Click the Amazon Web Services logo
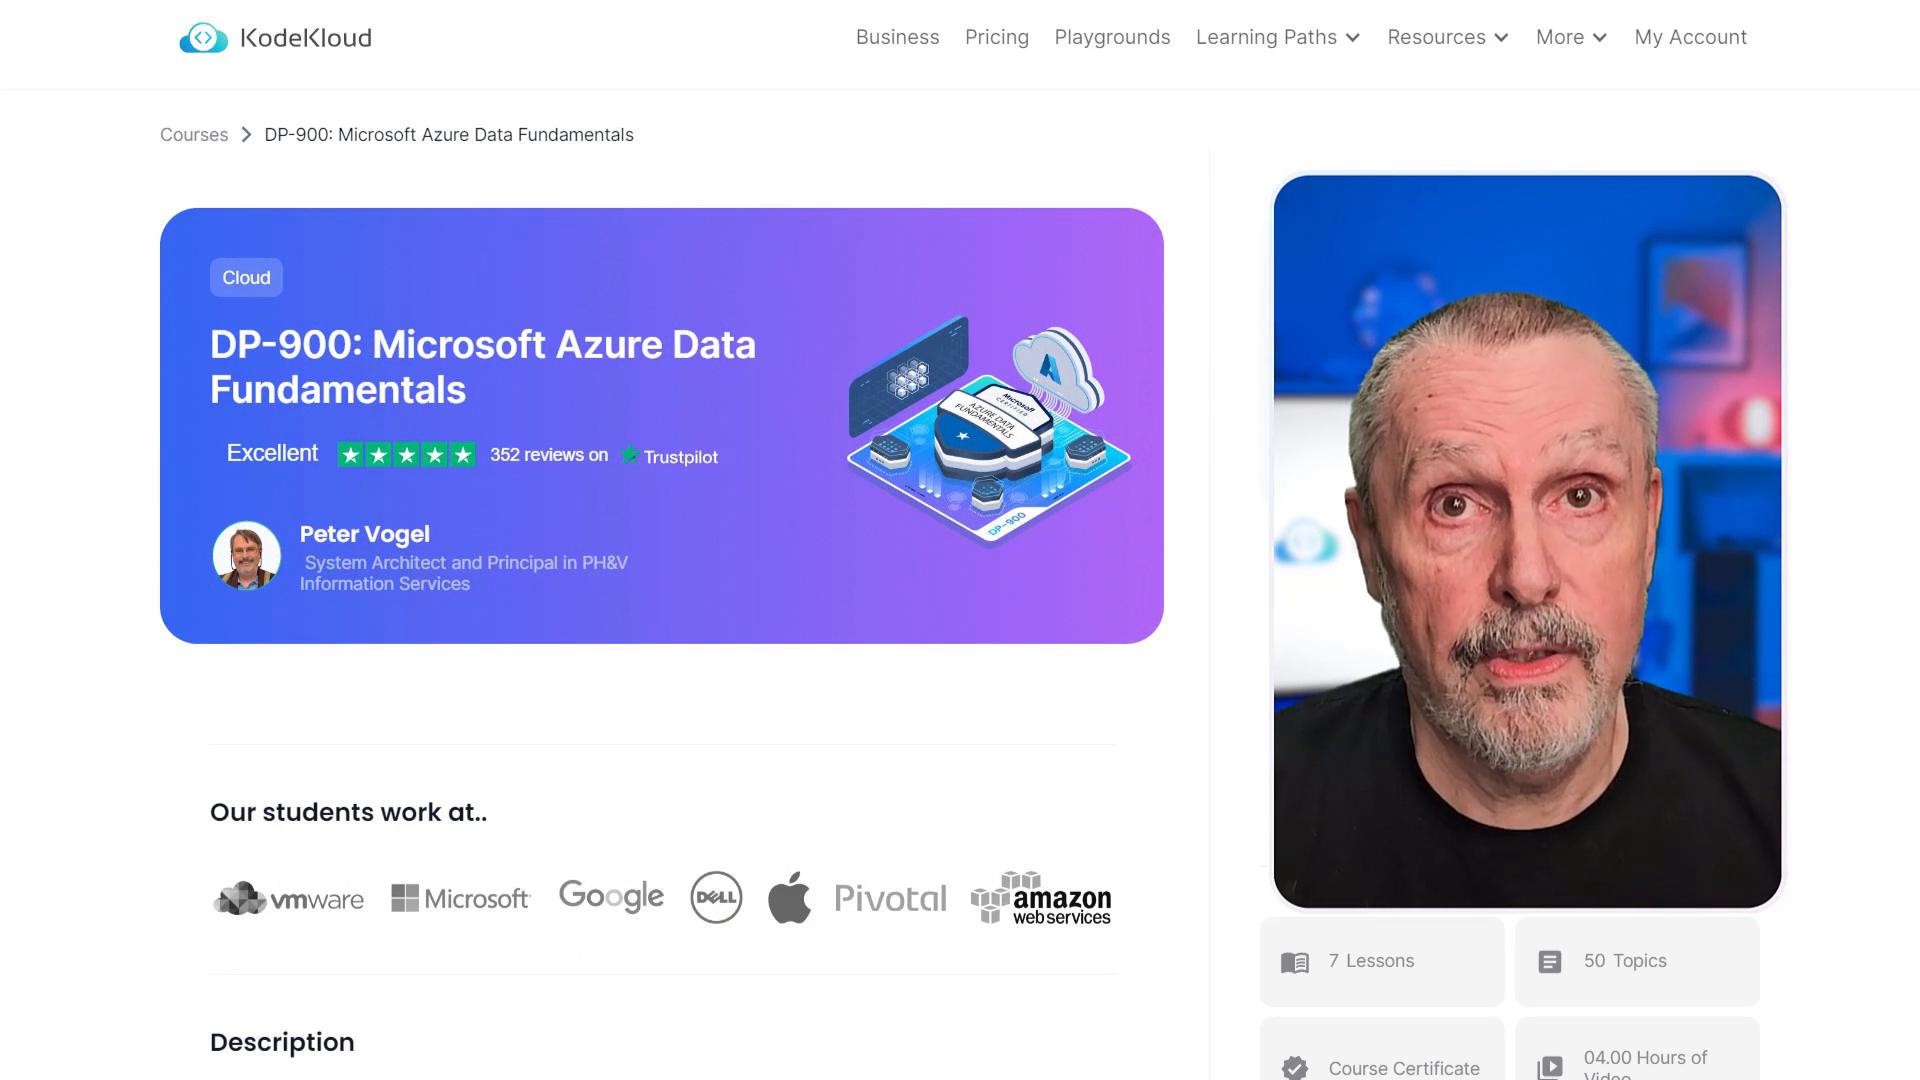 (1040, 897)
